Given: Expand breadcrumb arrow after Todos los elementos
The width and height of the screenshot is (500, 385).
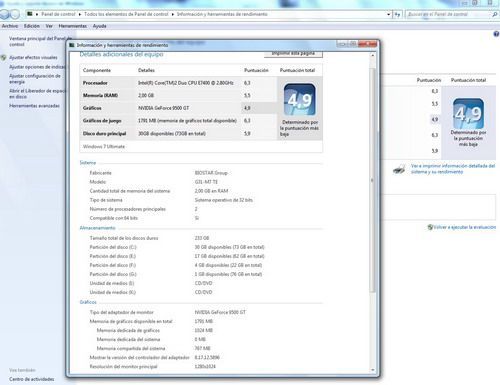Looking at the screenshot, I should (x=173, y=14).
